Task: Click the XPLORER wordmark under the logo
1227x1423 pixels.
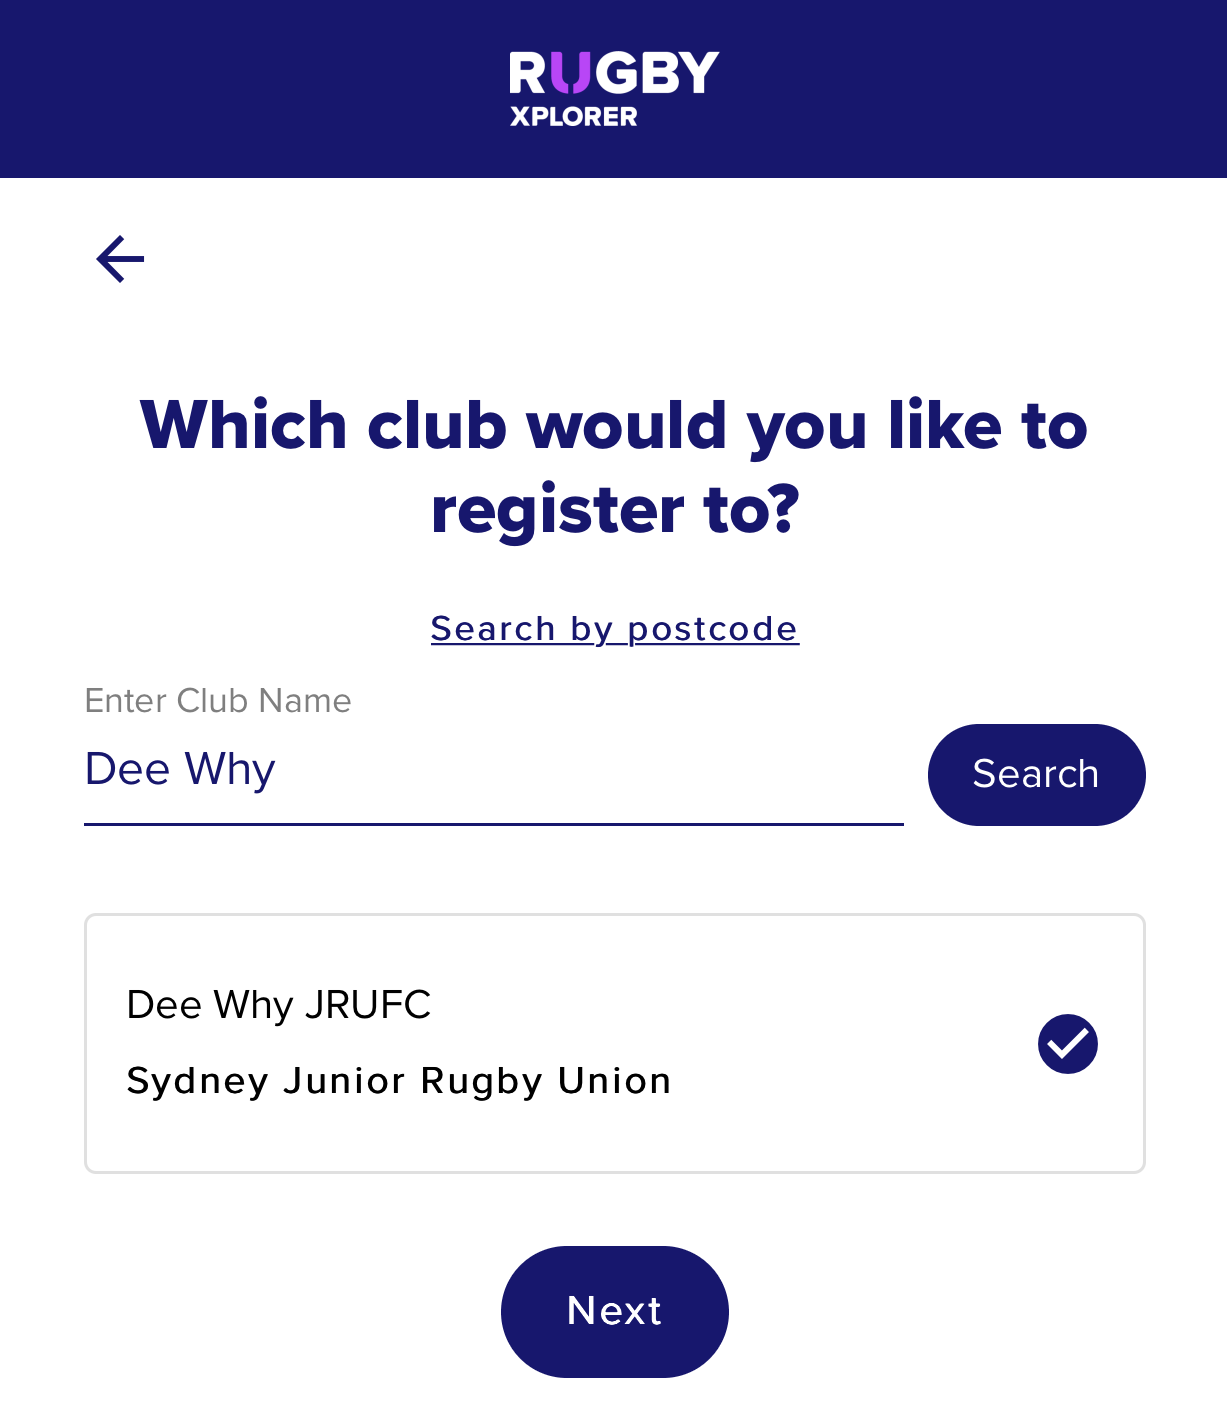Action: point(574,116)
